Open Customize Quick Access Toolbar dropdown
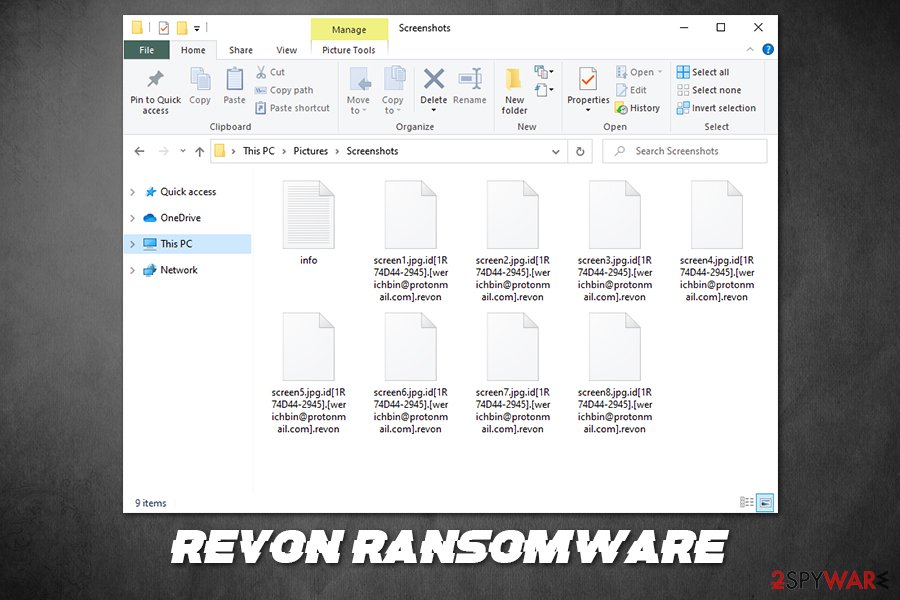Image resolution: width=900 pixels, height=600 pixels. point(197,28)
